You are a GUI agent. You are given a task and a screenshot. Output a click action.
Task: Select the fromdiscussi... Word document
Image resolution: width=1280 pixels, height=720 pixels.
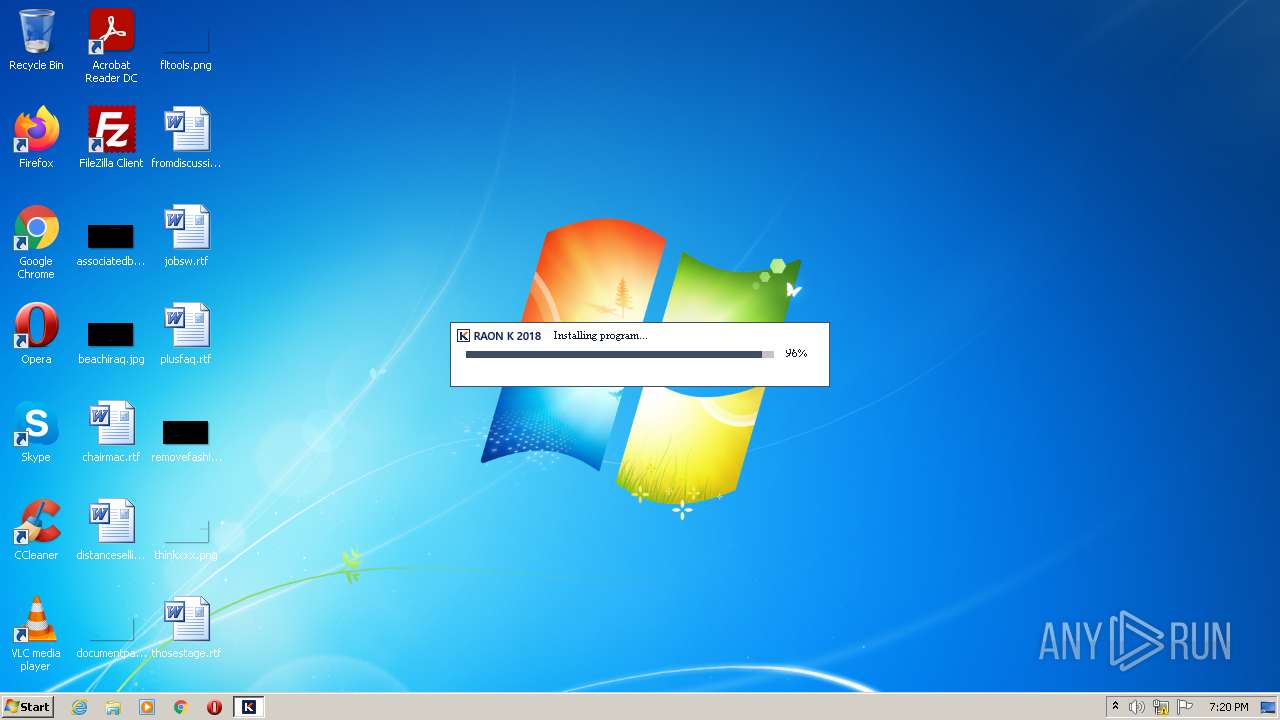click(186, 138)
